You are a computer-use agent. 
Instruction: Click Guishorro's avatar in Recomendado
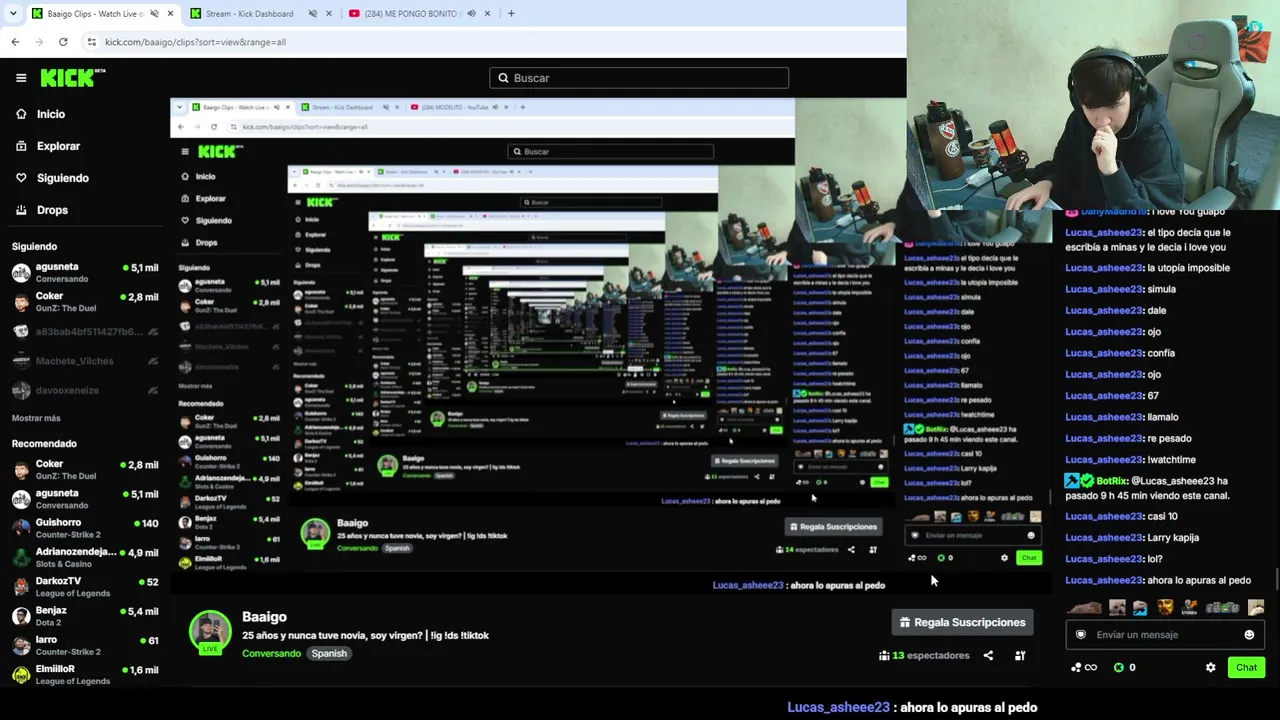21,528
